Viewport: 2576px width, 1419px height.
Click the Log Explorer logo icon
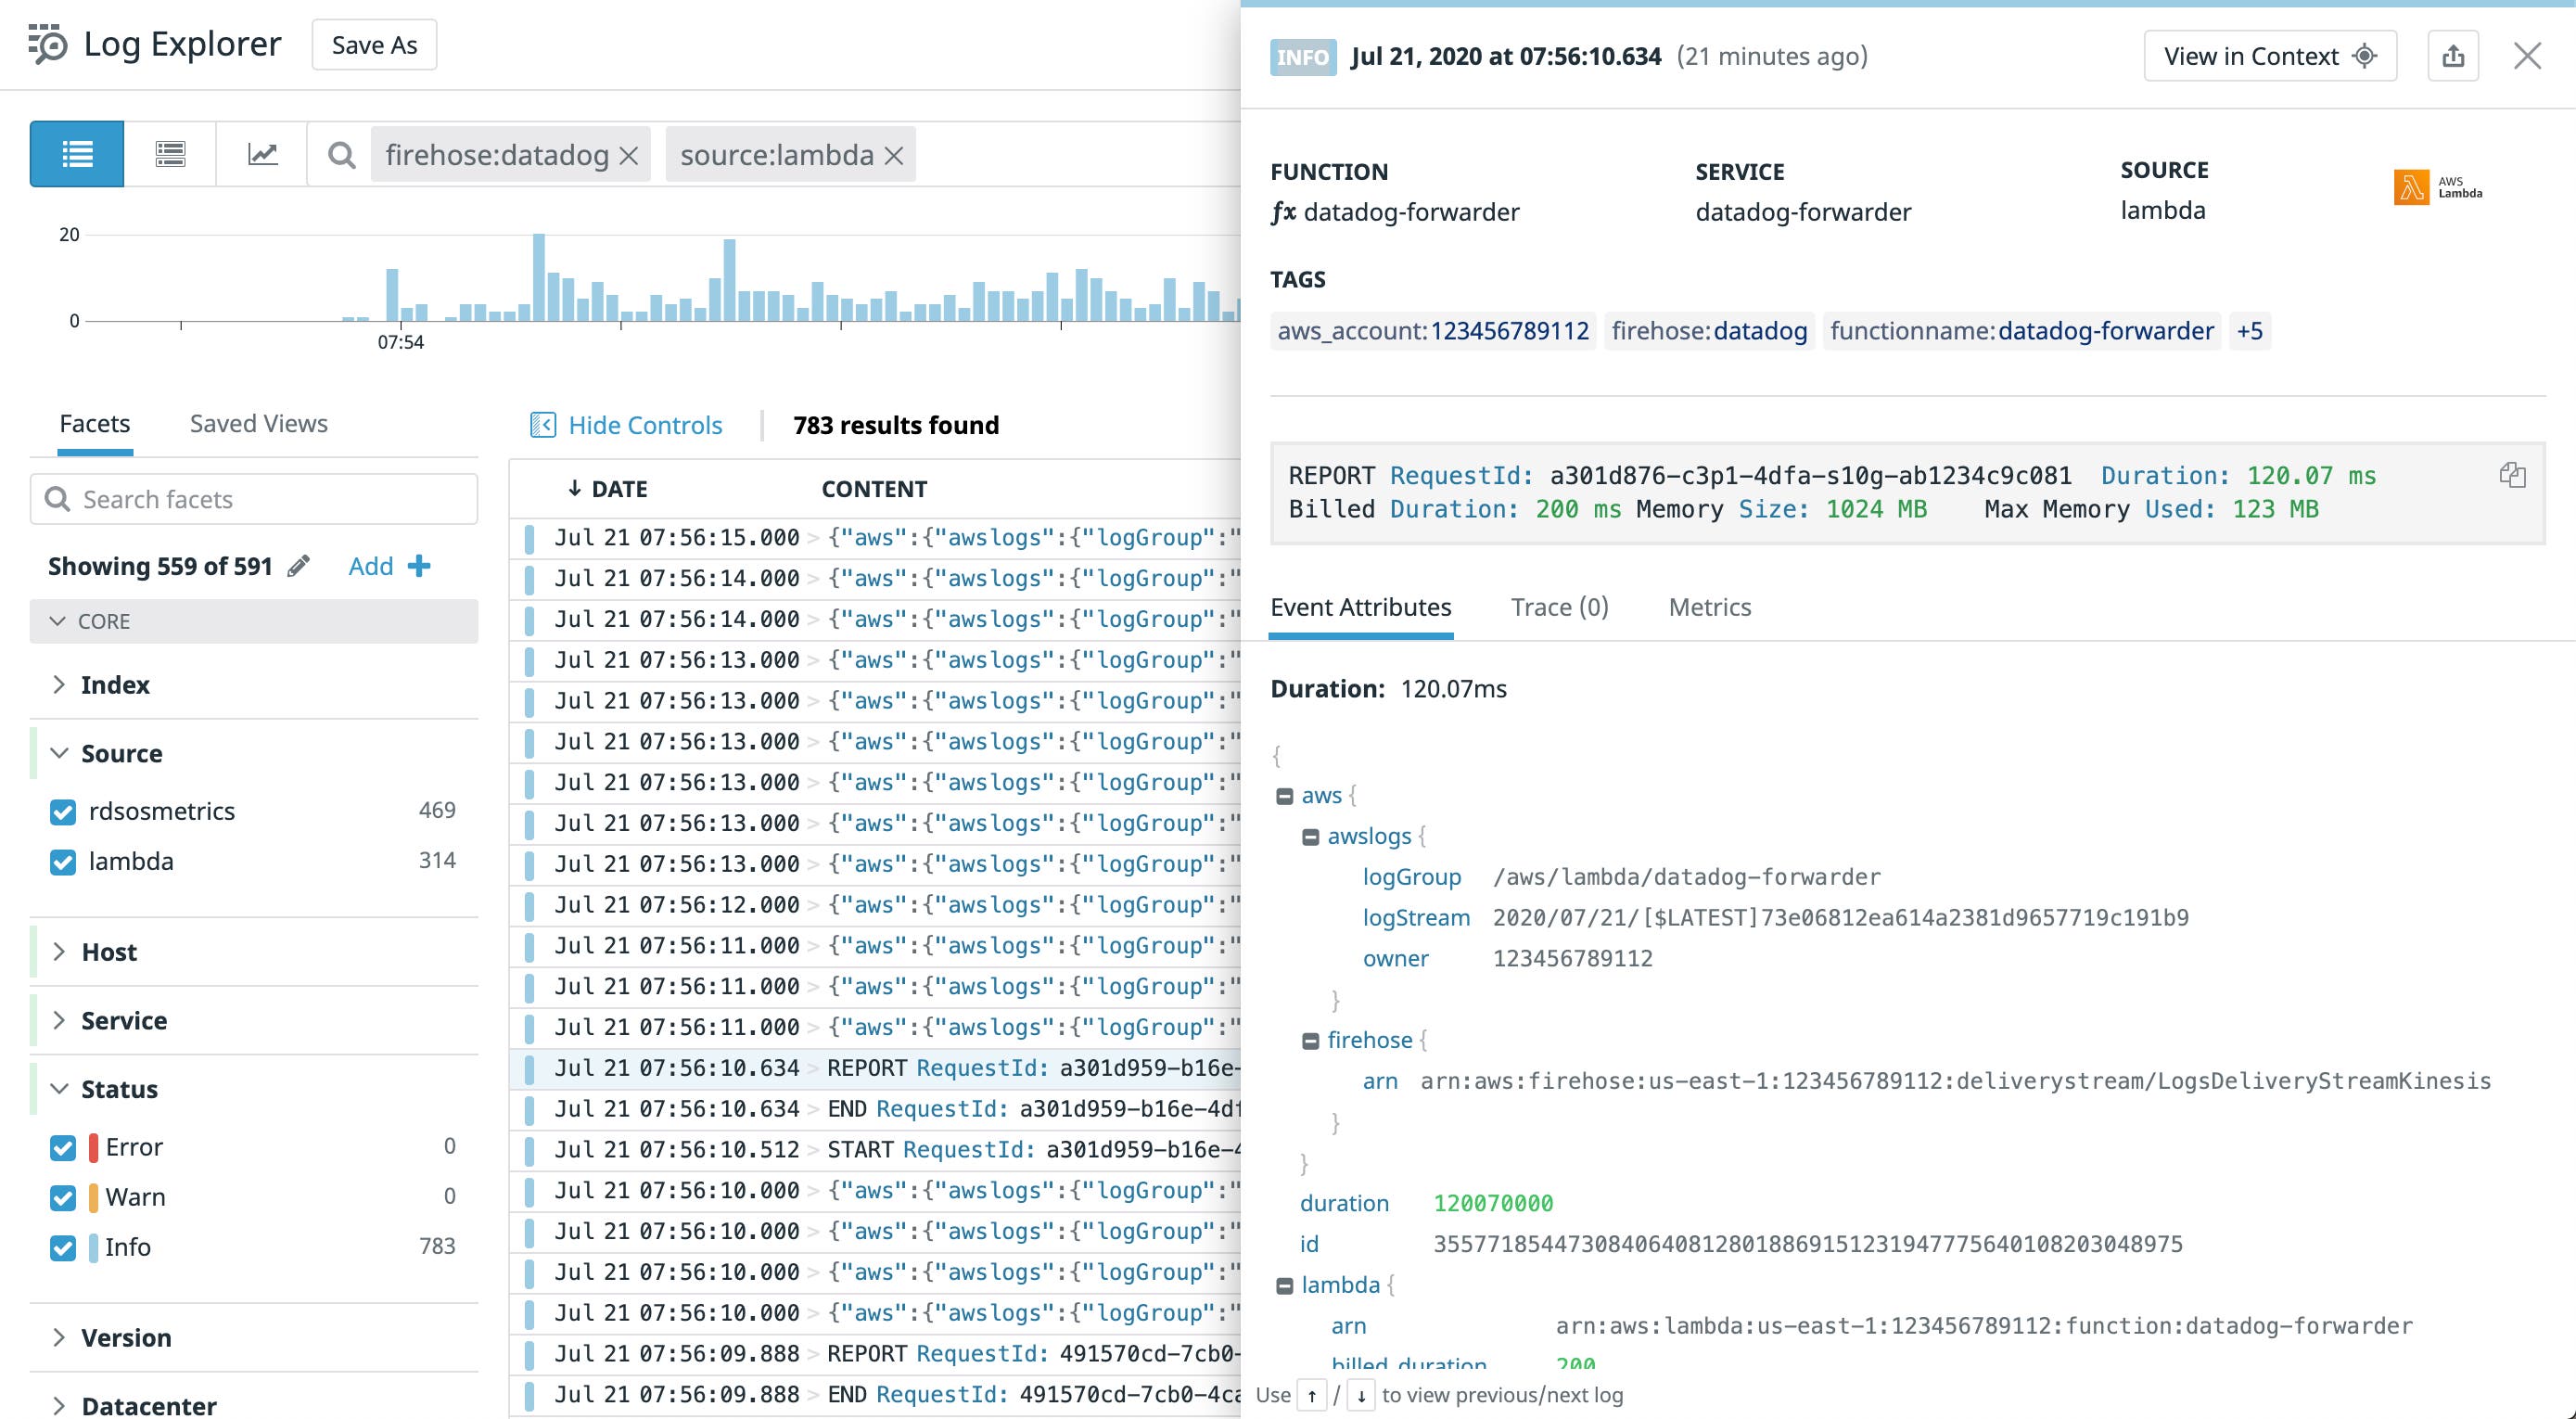[x=44, y=44]
